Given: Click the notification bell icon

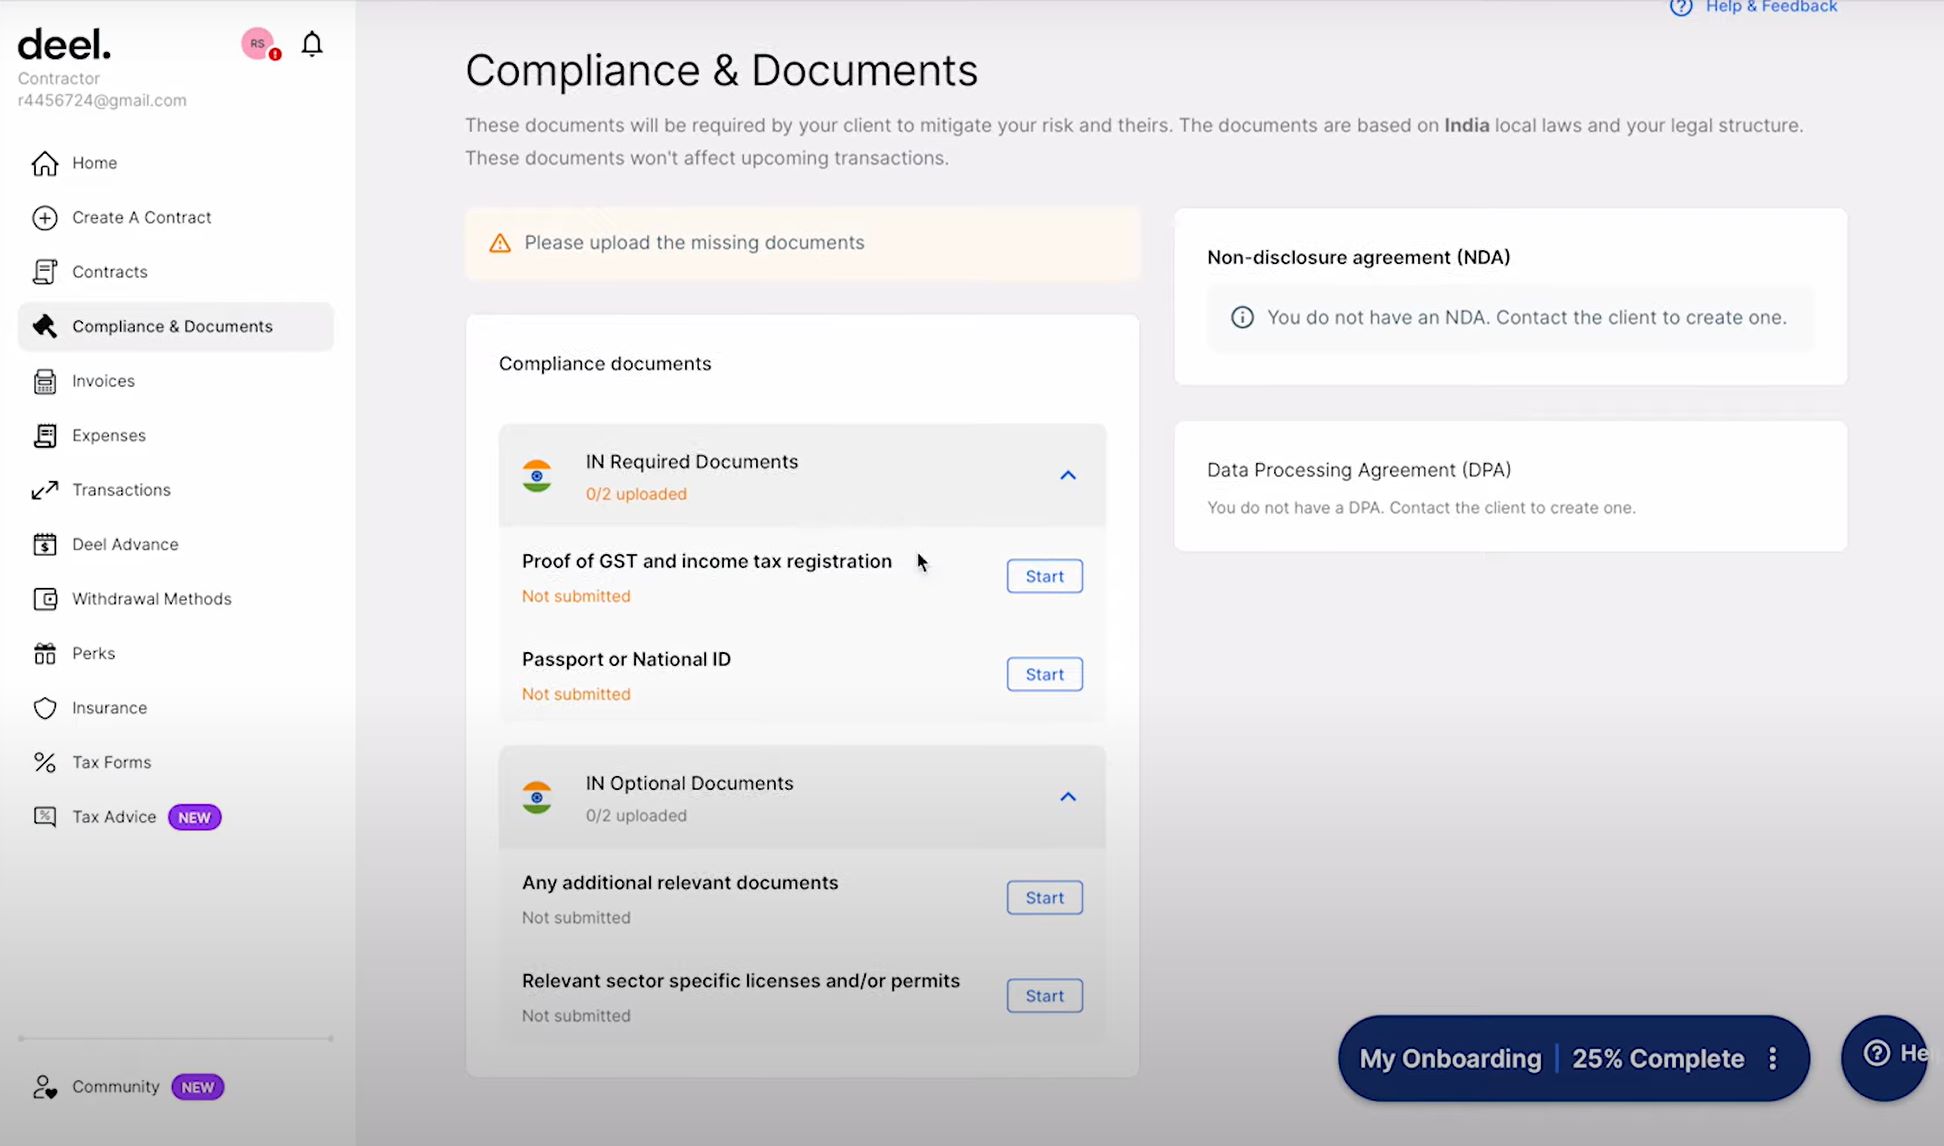Looking at the screenshot, I should (x=312, y=44).
